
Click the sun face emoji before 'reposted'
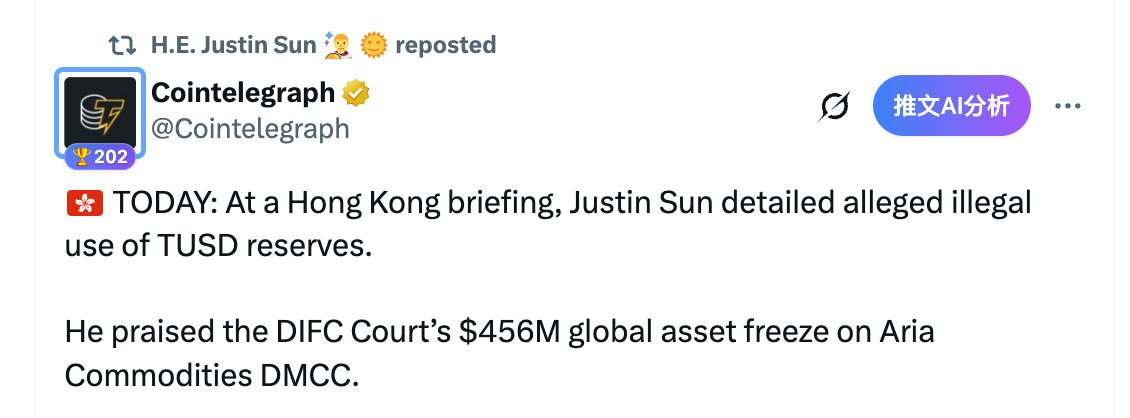(373, 45)
